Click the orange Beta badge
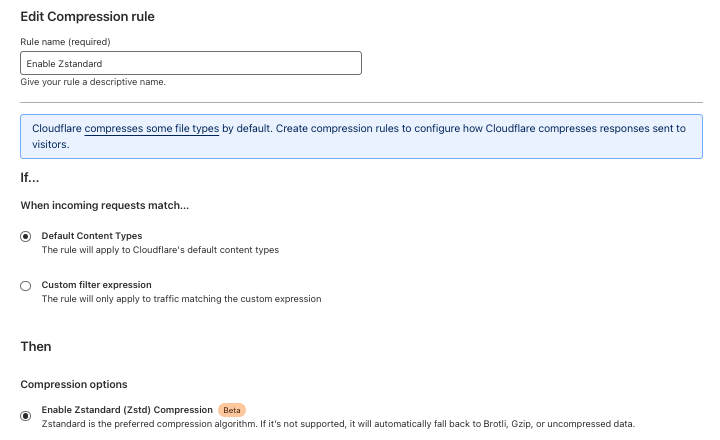 (232, 410)
